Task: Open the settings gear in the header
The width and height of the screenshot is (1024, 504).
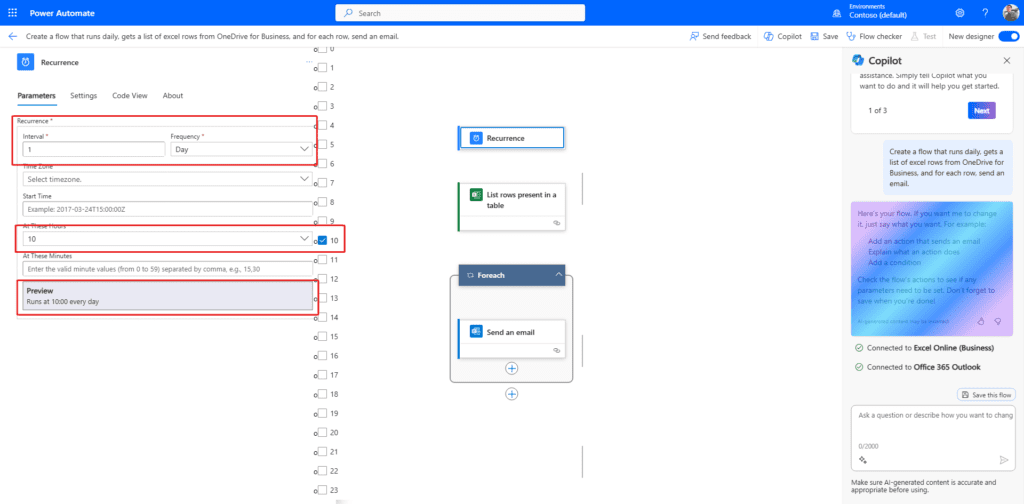Action: point(960,13)
